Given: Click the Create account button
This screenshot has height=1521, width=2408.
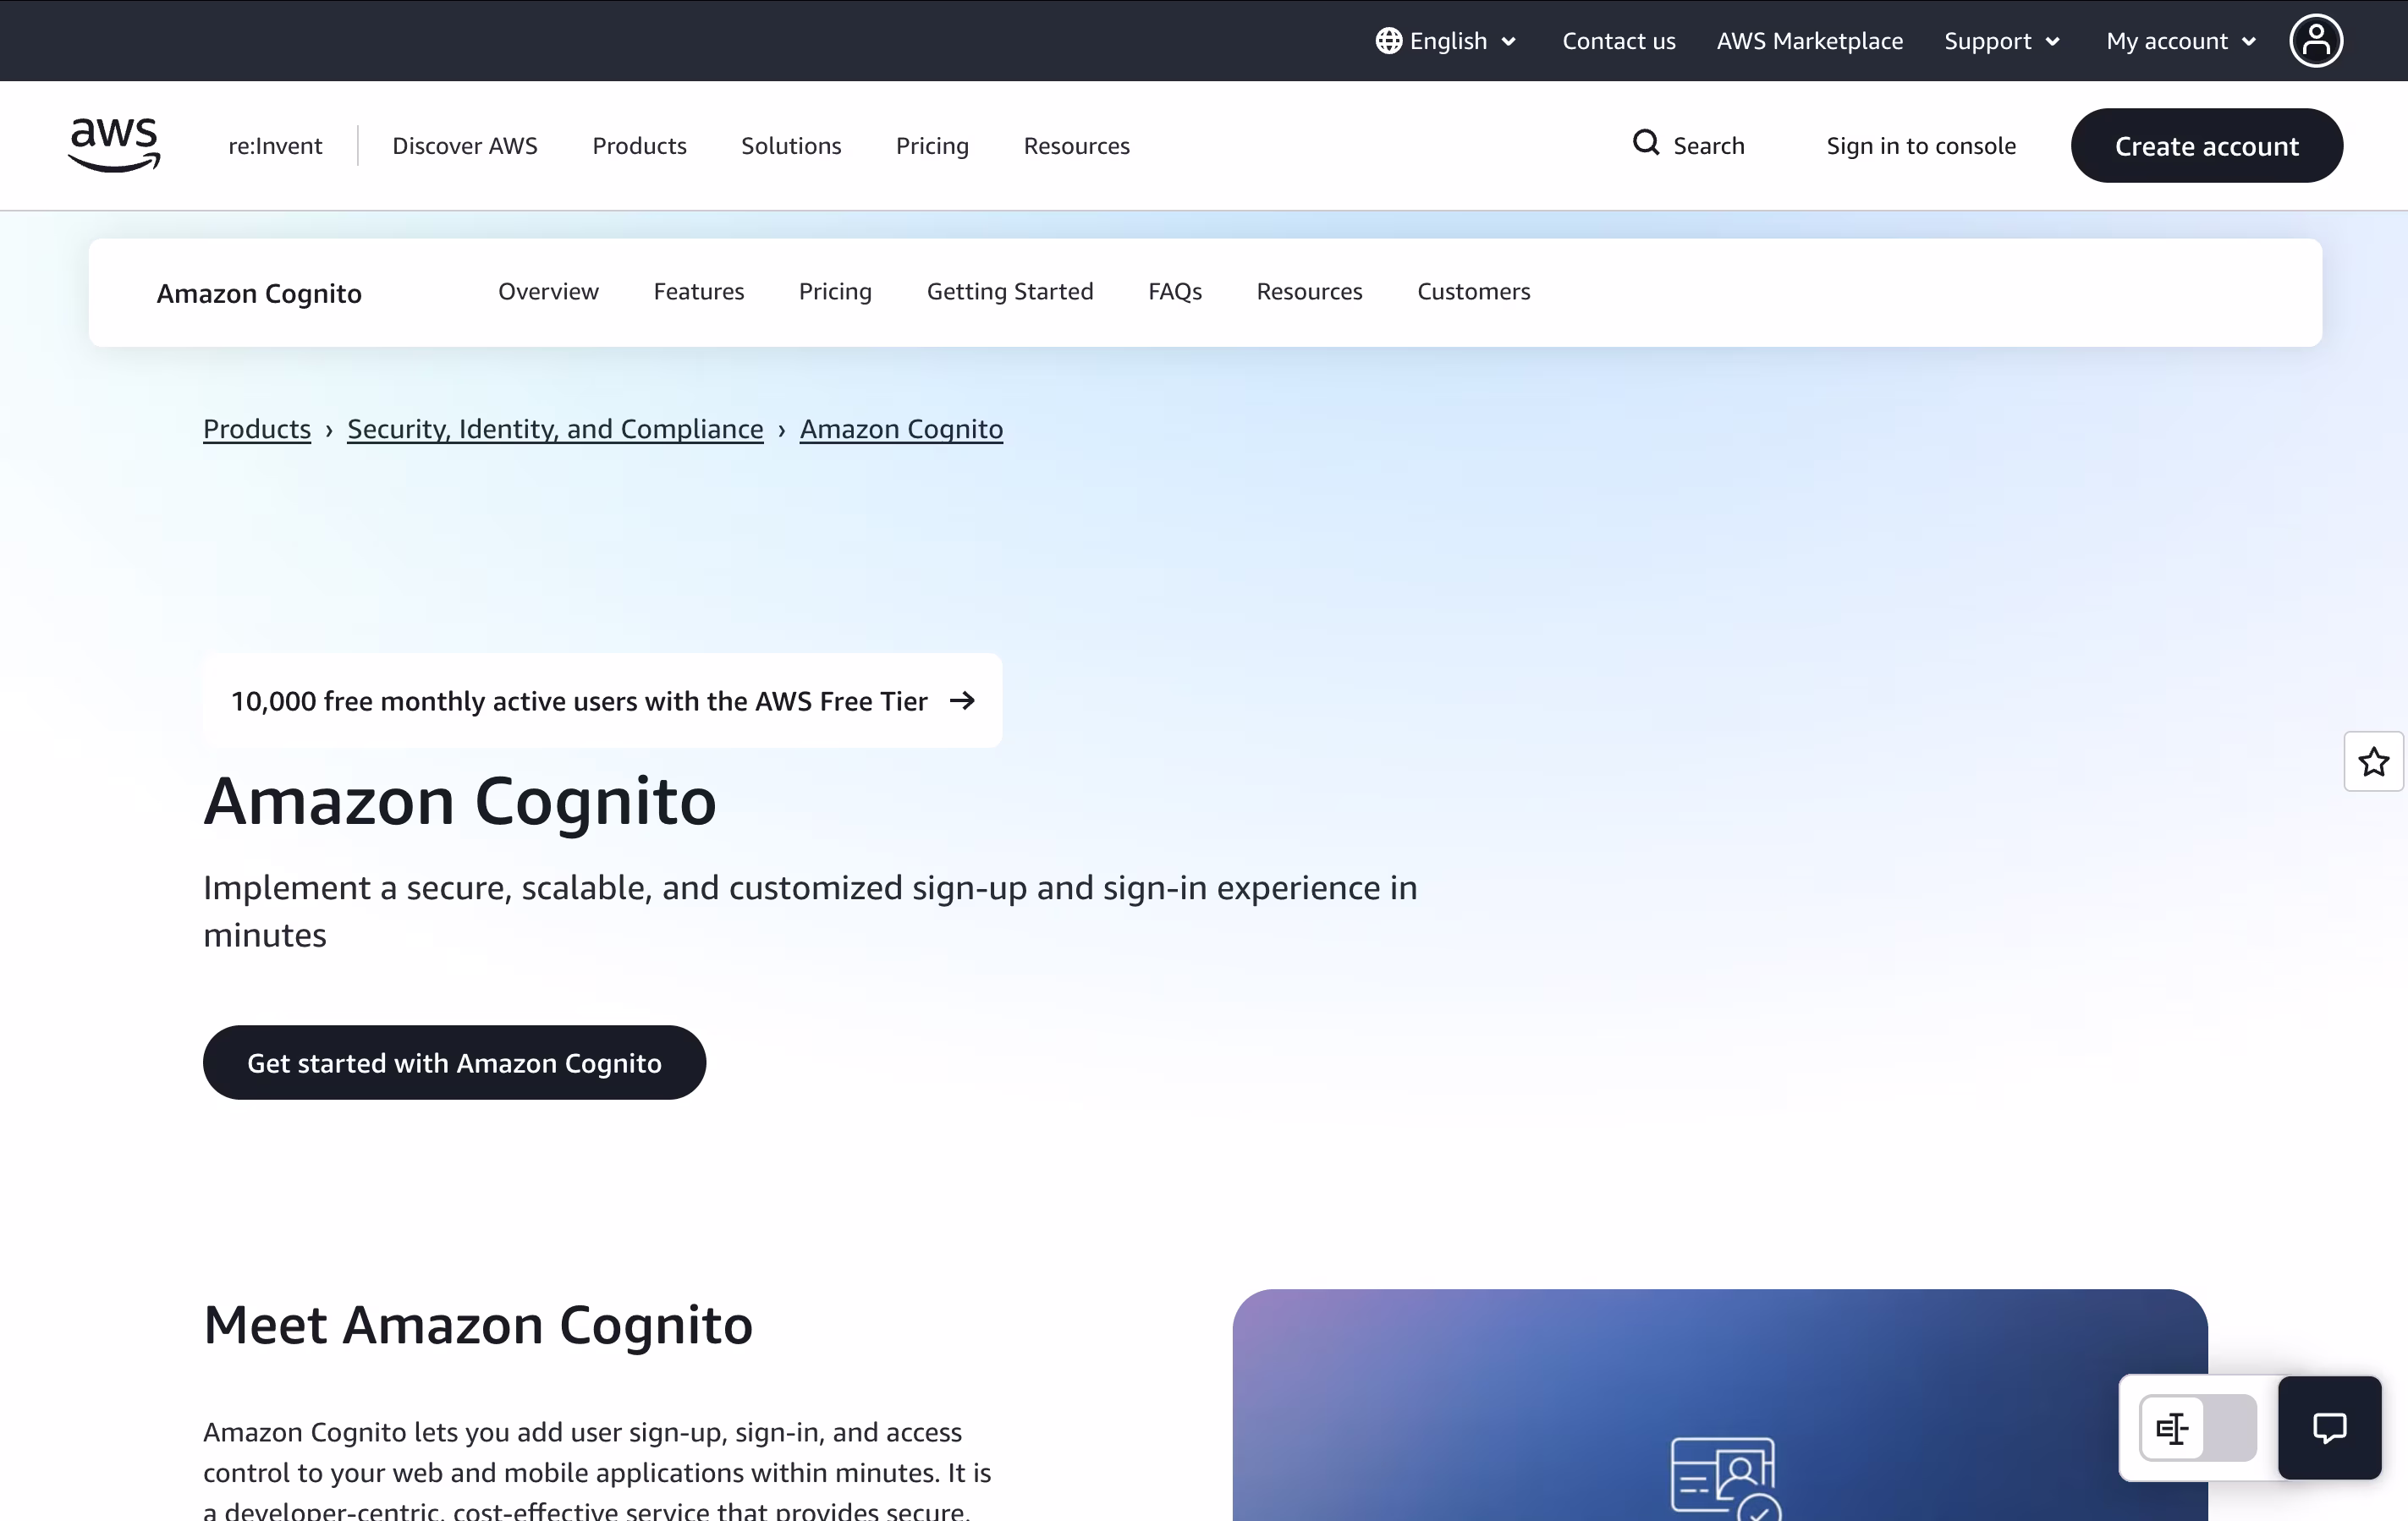Looking at the screenshot, I should point(2206,146).
